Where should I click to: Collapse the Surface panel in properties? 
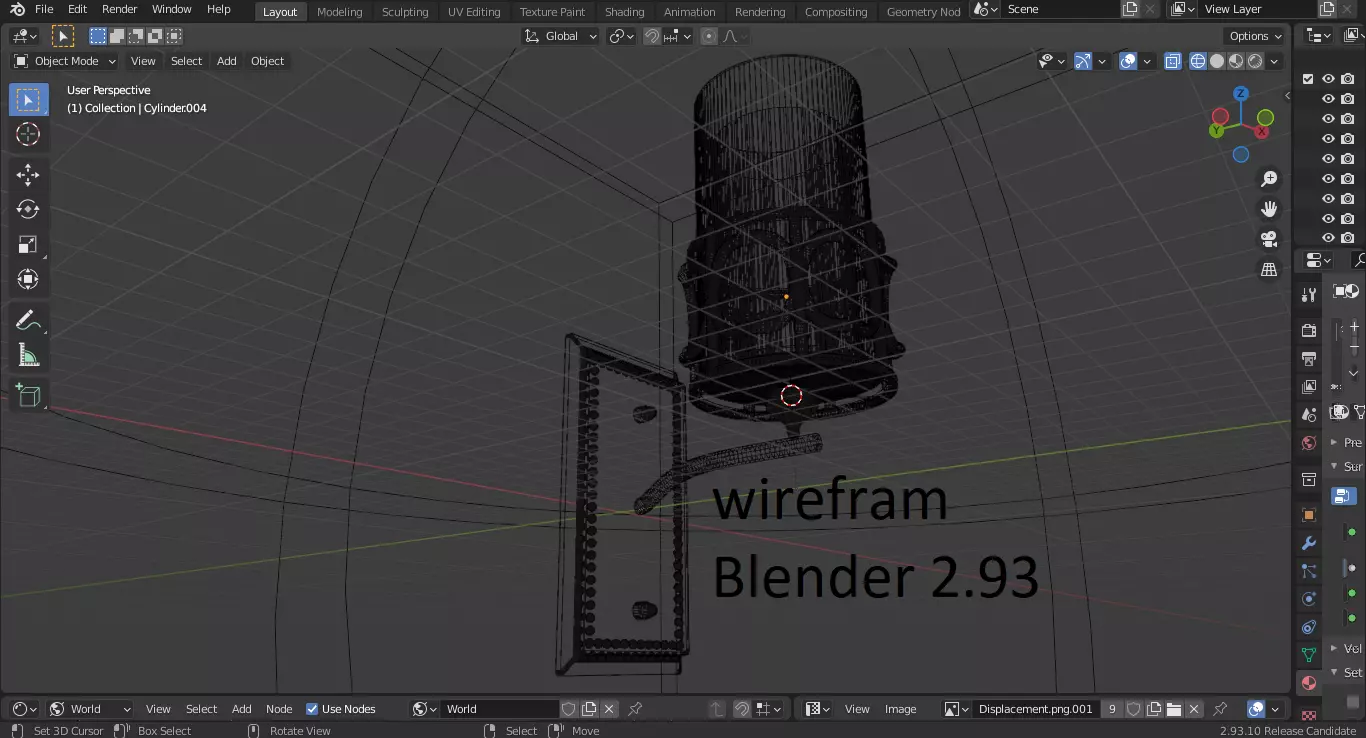(x=1334, y=466)
